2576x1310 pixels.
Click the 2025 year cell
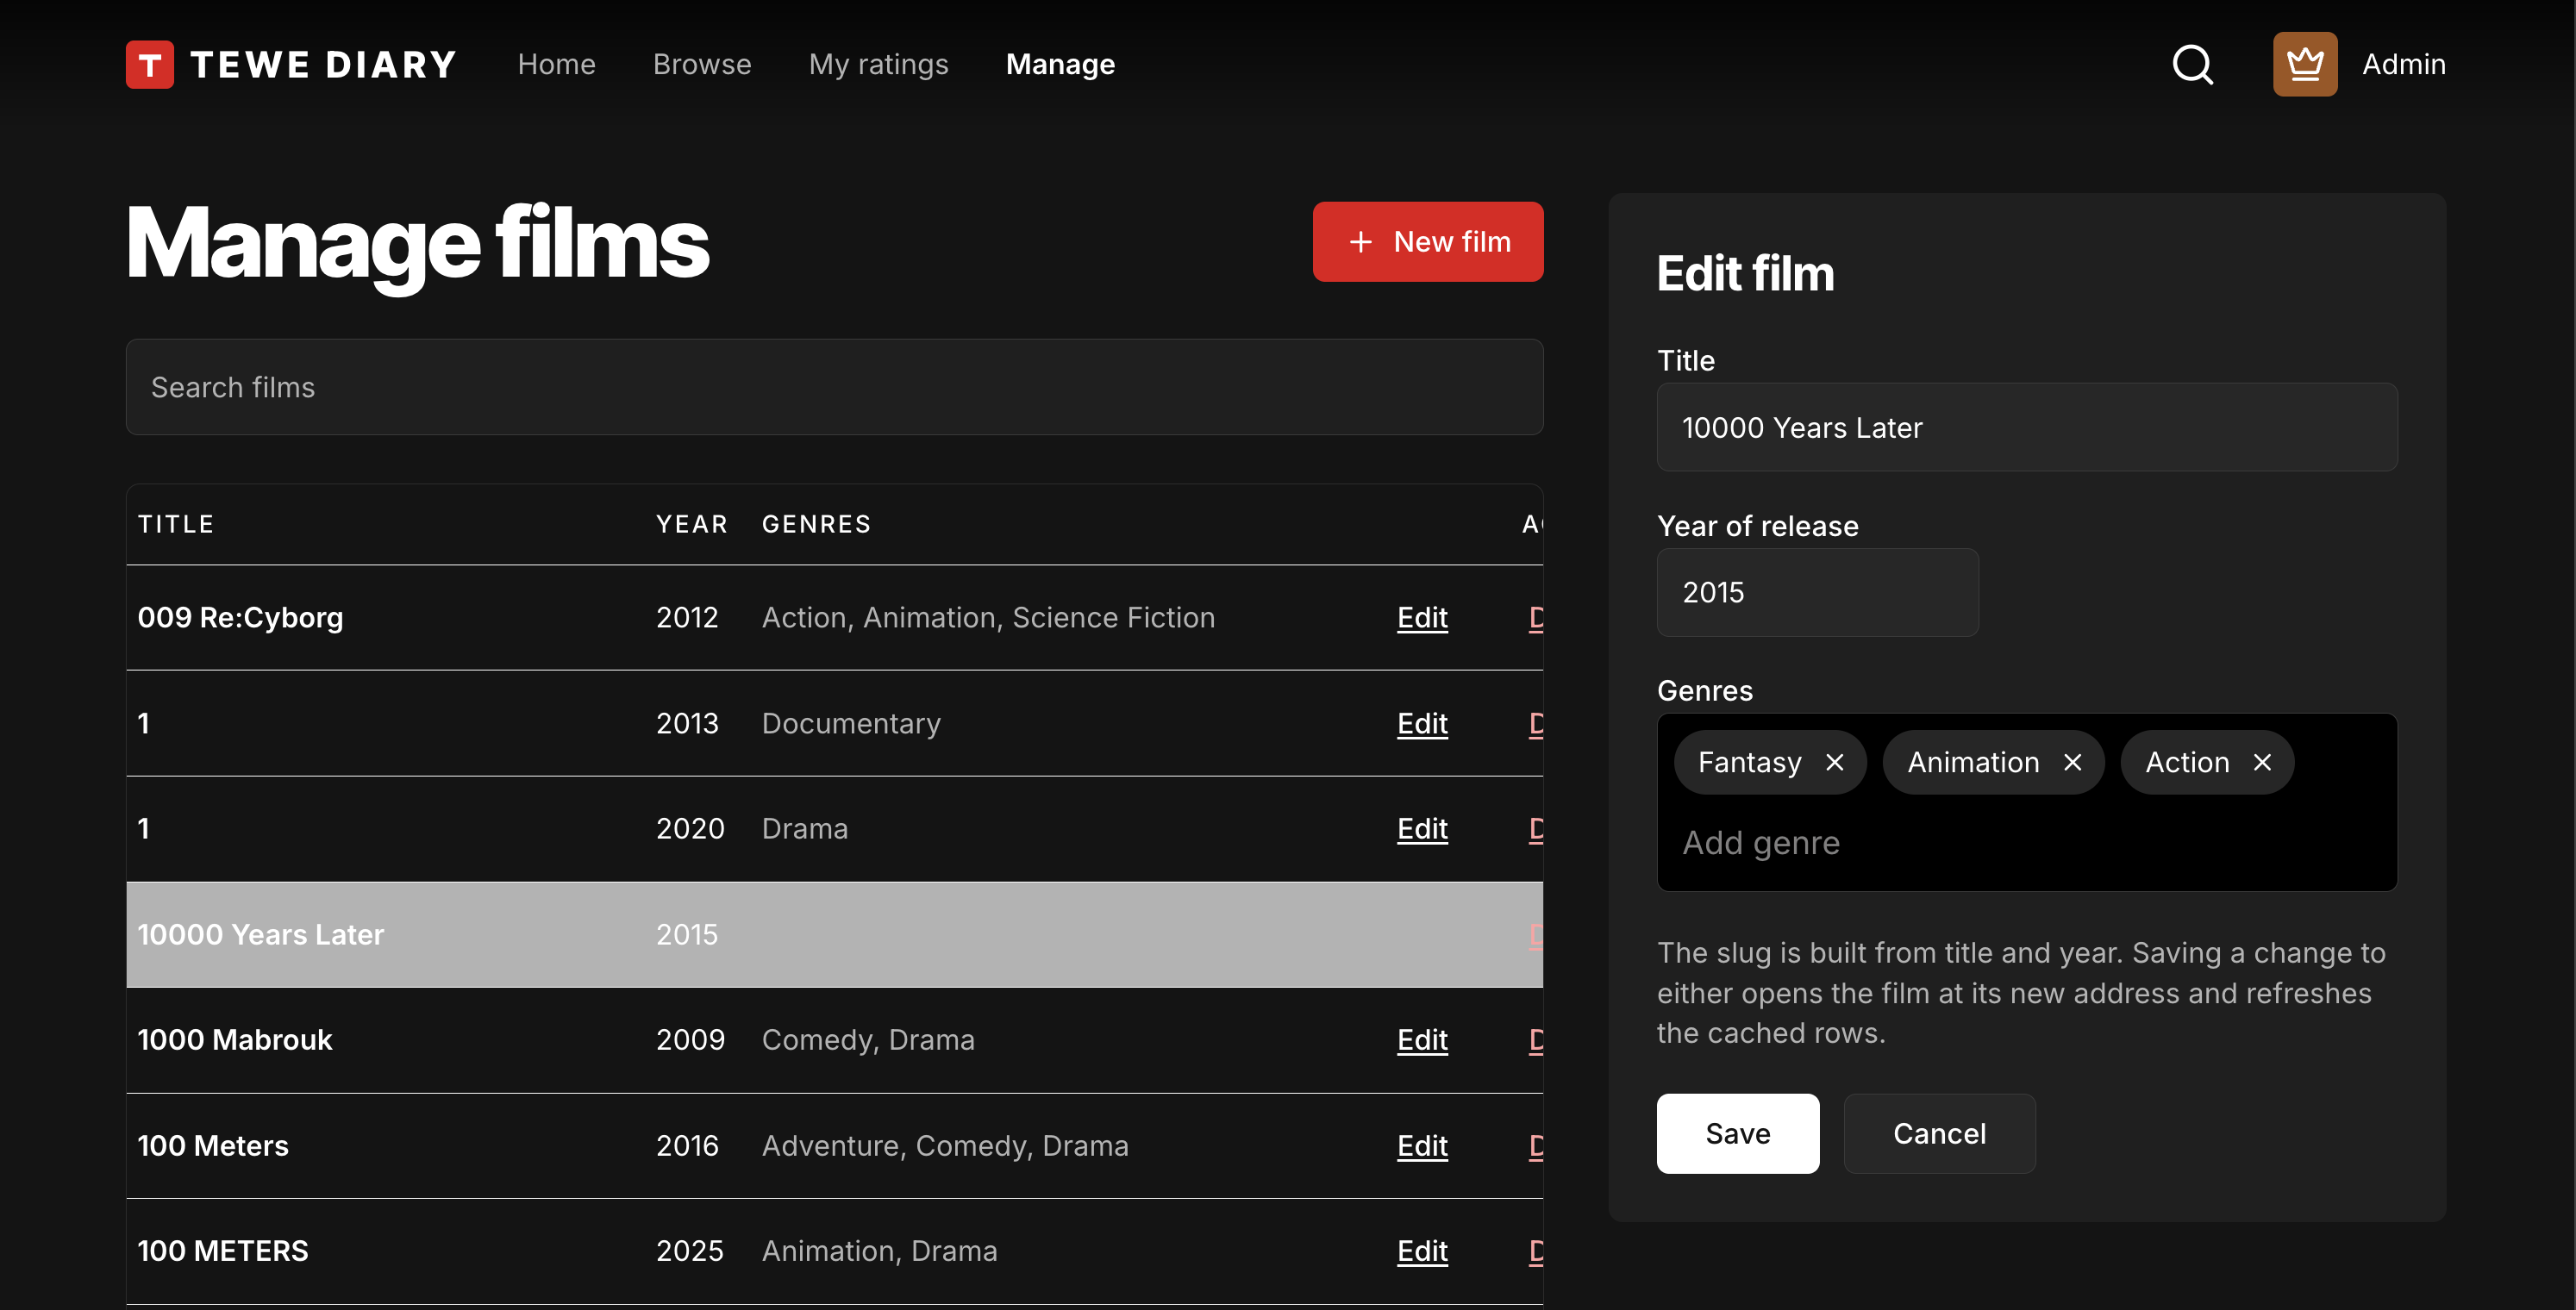pyautogui.click(x=689, y=1250)
